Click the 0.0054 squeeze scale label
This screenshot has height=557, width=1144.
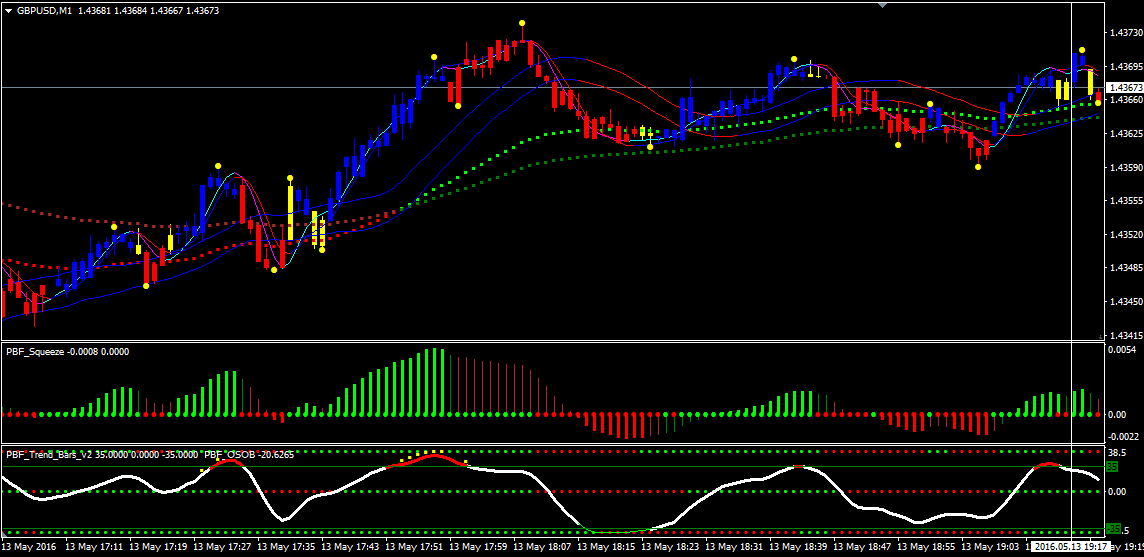point(1124,350)
